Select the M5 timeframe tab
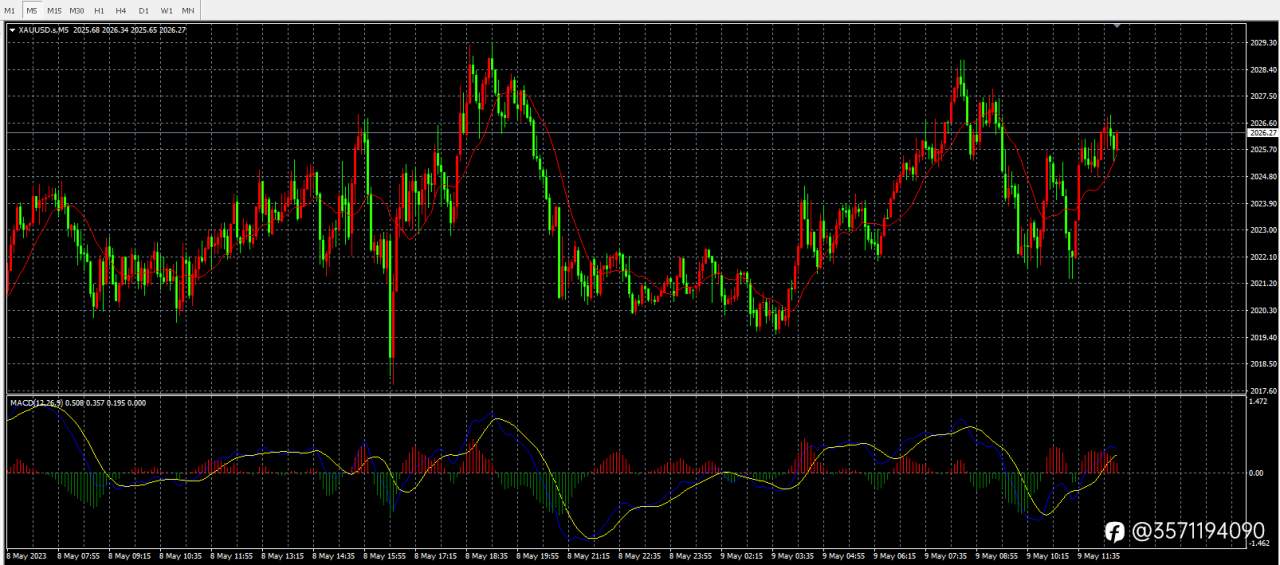This screenshot has width=1280, height=565. tap(32, 10)
